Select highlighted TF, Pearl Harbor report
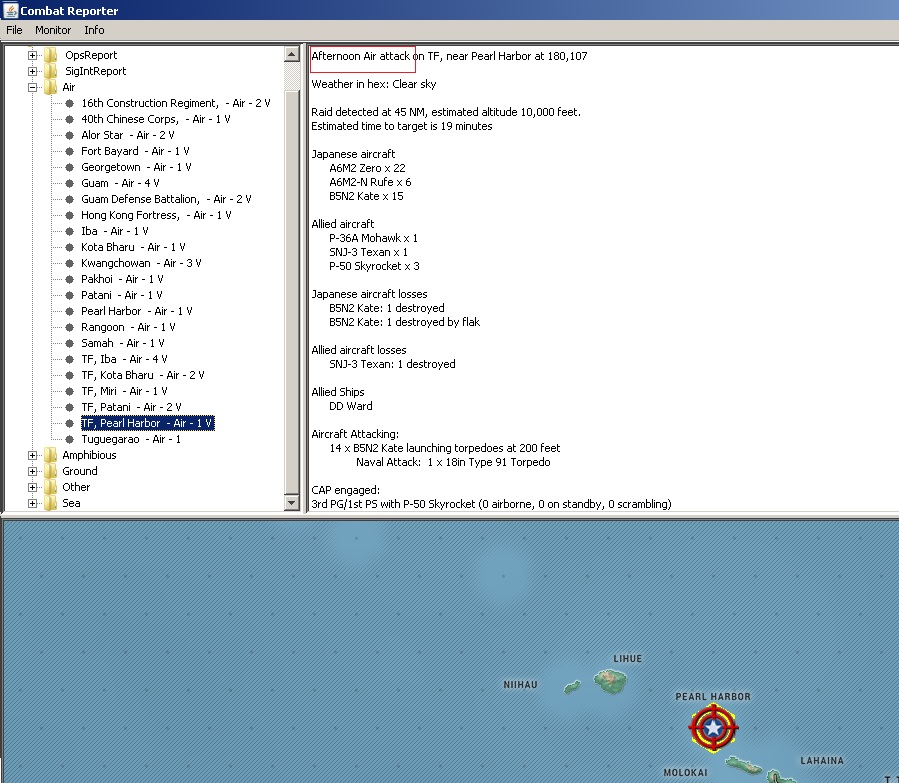The width and height of the screenshot is (899, 783). 148,424
